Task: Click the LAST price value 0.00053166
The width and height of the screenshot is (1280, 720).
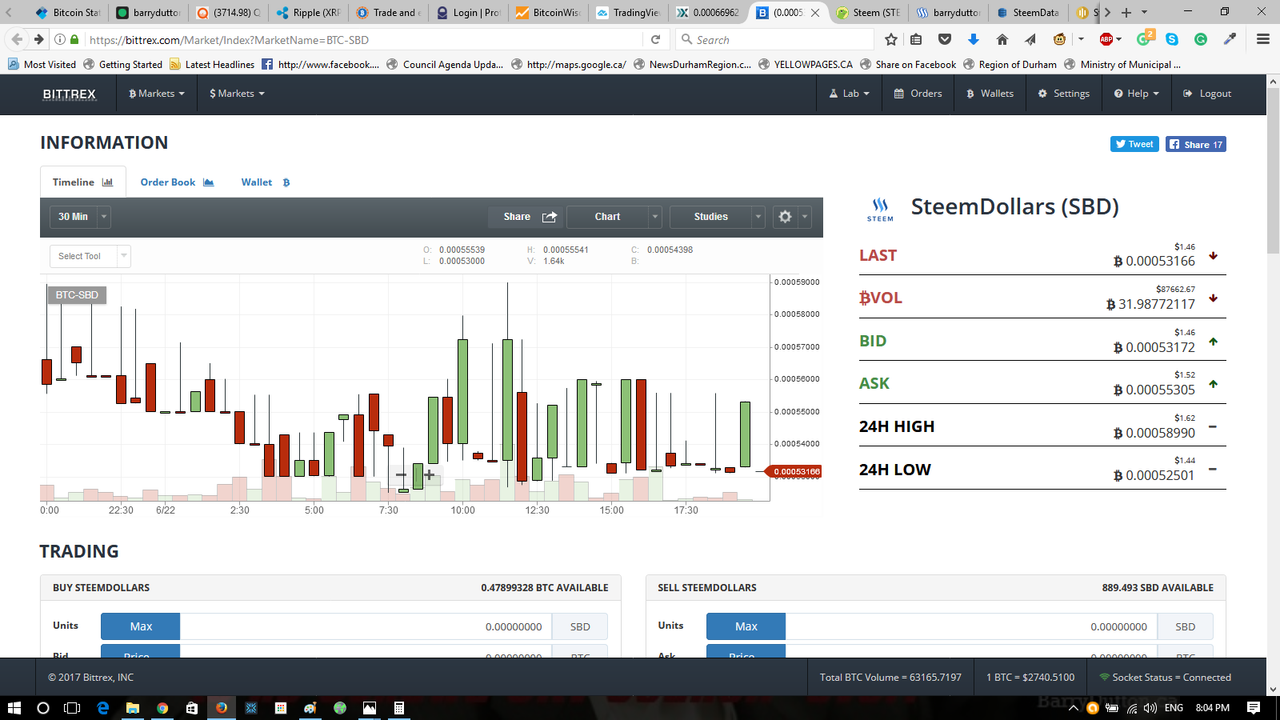Action: tap(1154, 261)
